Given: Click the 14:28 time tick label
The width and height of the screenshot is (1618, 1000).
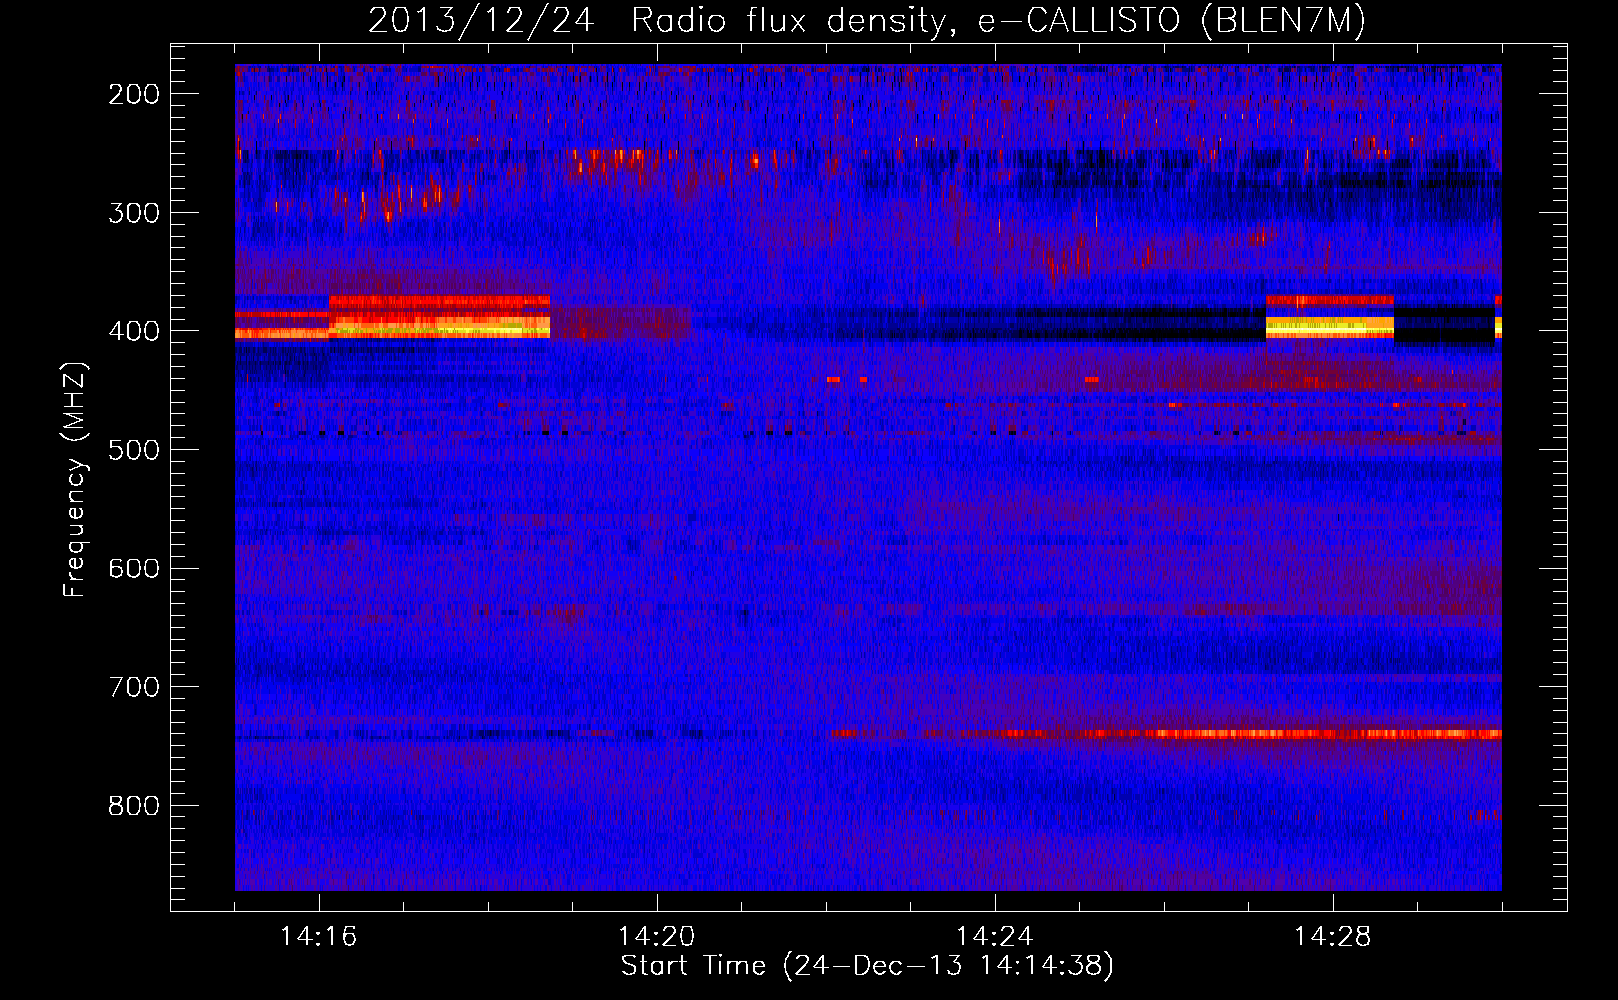Looking at the screenshot, I should [1333, 937].
